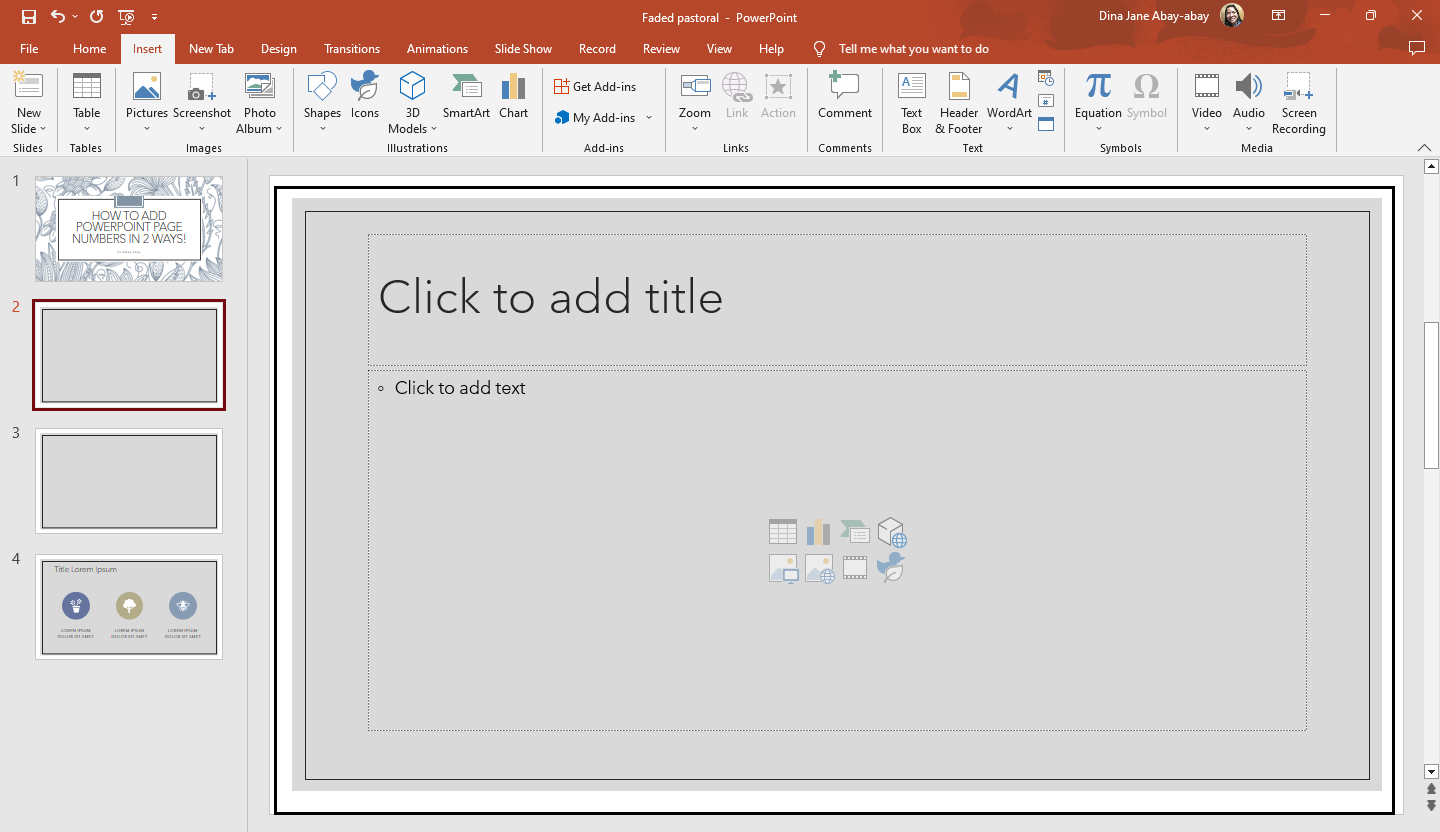This screenshot has height=832, width=1440.
Task: Use Tell me what you want to do
Action: pos(913,48)
